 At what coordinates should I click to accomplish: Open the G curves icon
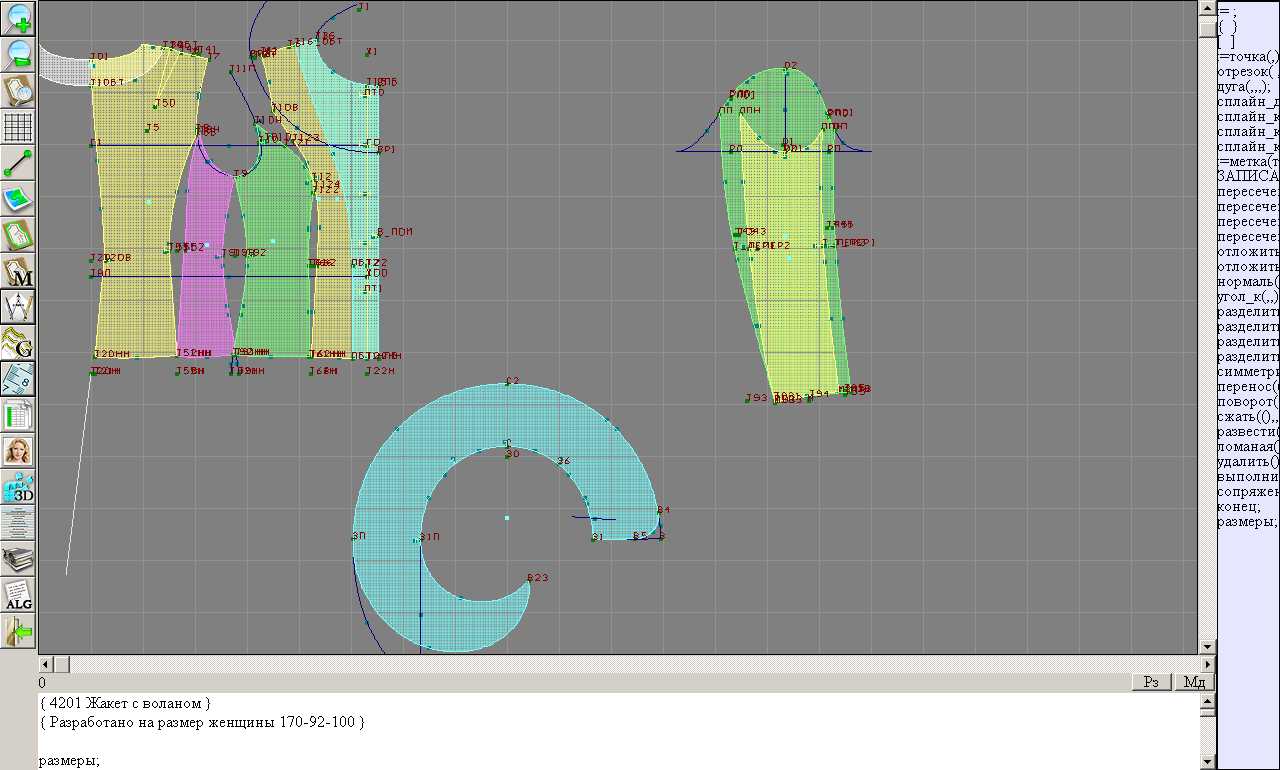[x=19, y=343]
